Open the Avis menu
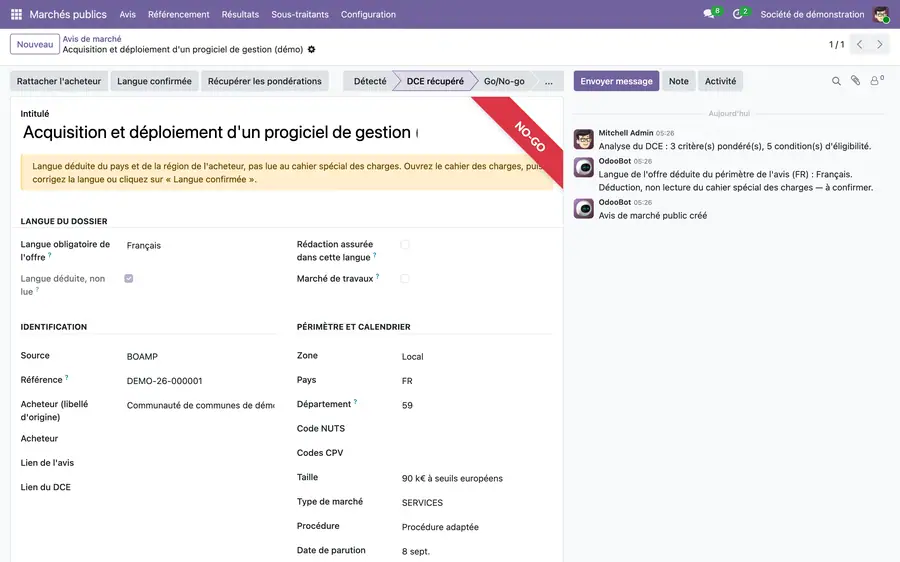 click(127, 14)
